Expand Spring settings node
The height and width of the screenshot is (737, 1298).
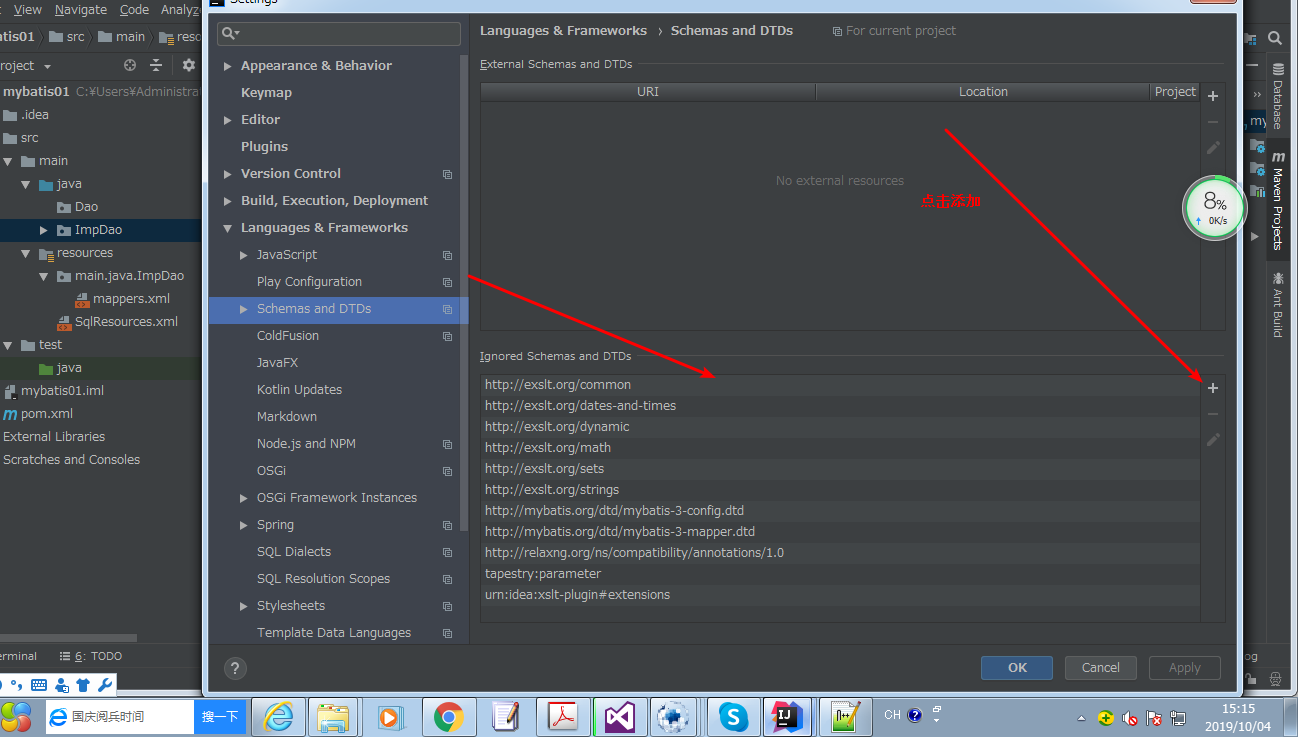point(244,525)
